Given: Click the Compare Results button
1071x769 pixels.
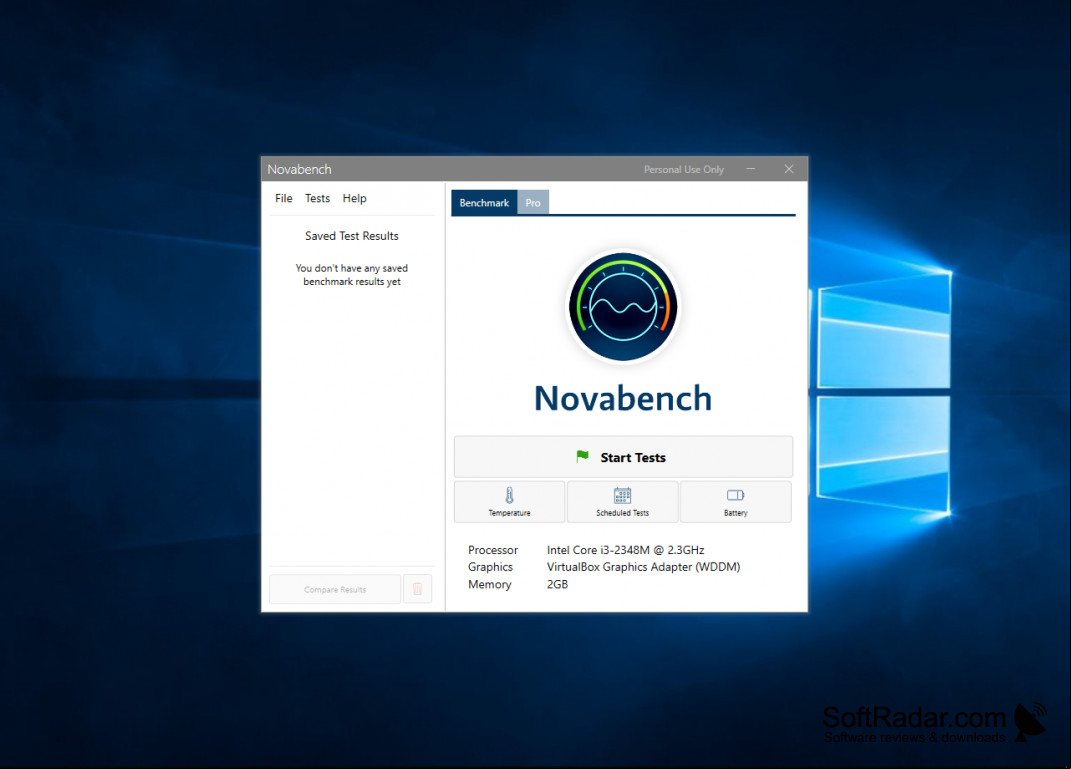Looking at the screenshot, I should 335,589.
